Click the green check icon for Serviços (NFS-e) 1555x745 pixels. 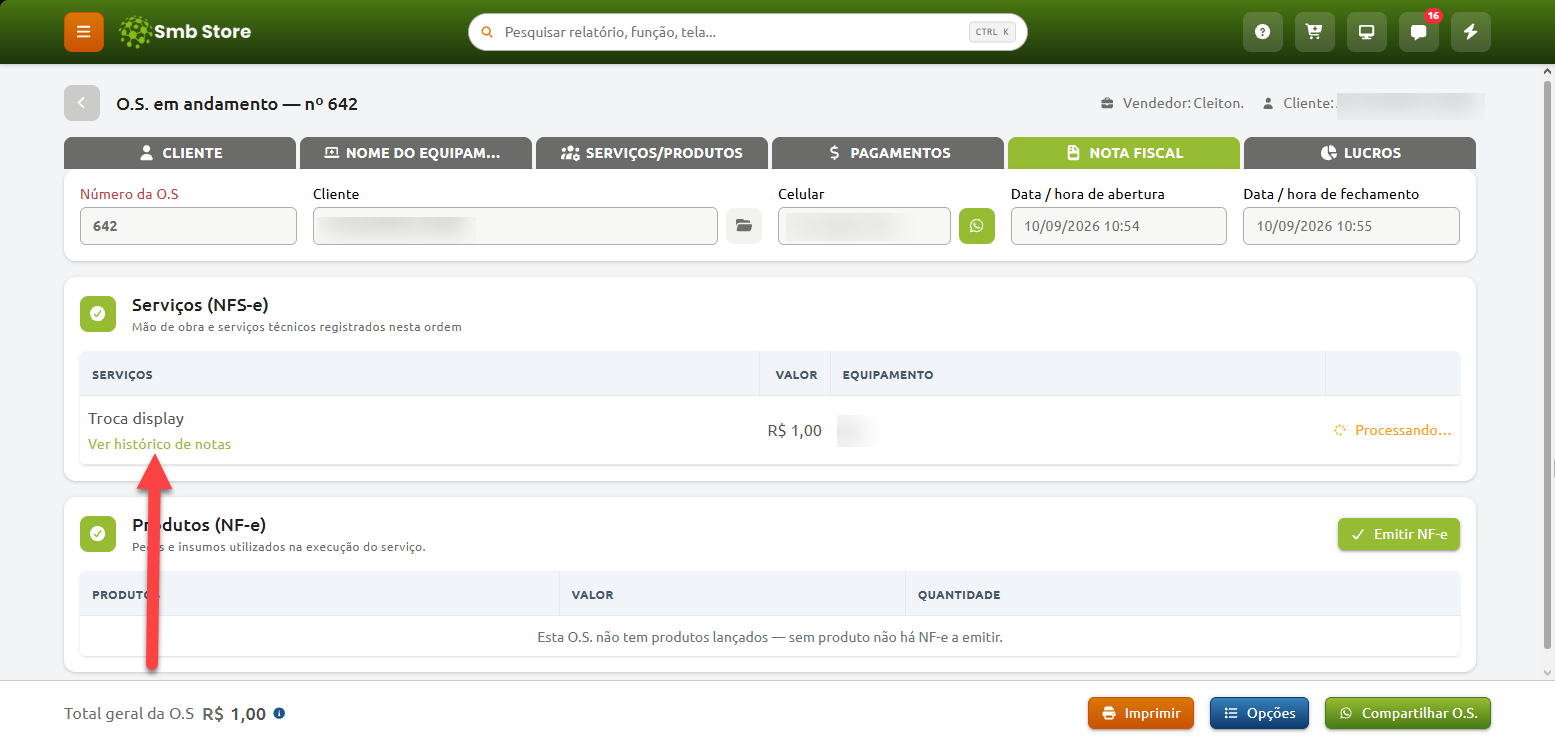[97, 314]
